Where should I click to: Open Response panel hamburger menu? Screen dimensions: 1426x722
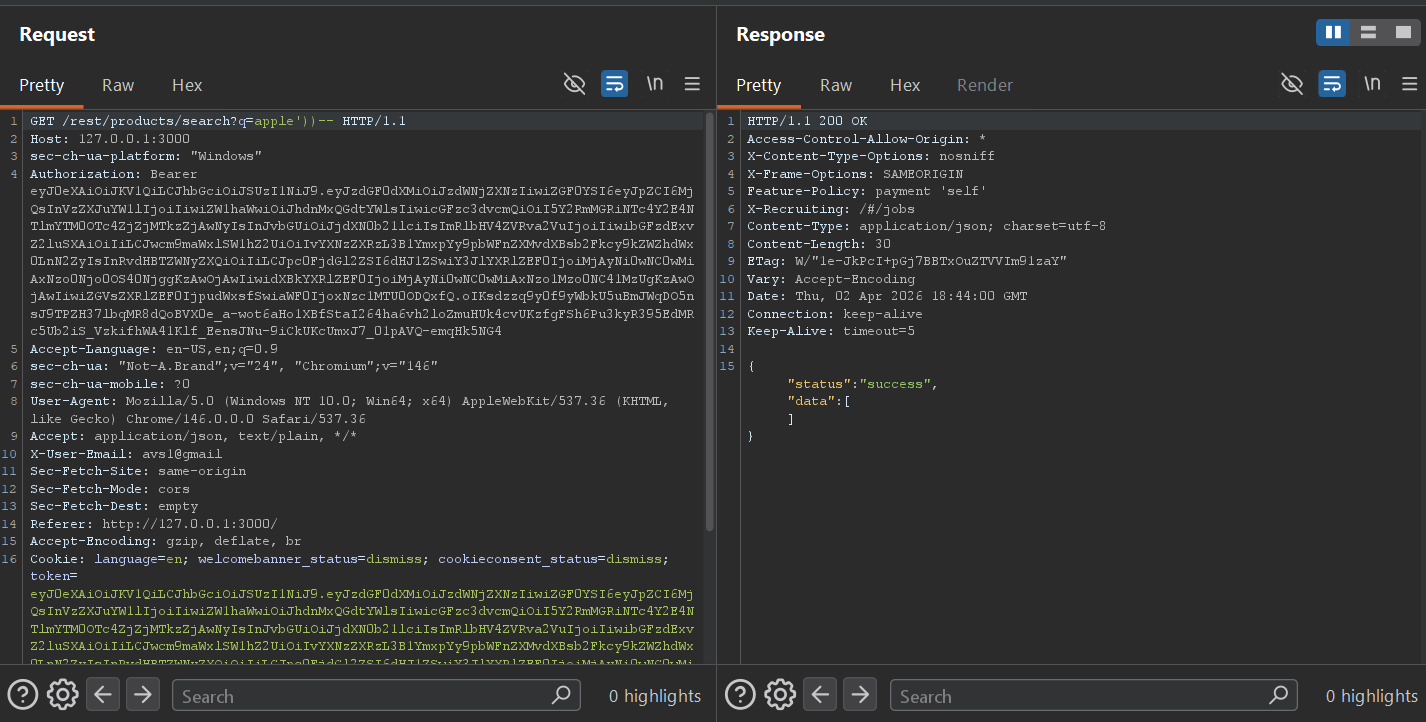pyautogui.click(x=1409, y=84)
